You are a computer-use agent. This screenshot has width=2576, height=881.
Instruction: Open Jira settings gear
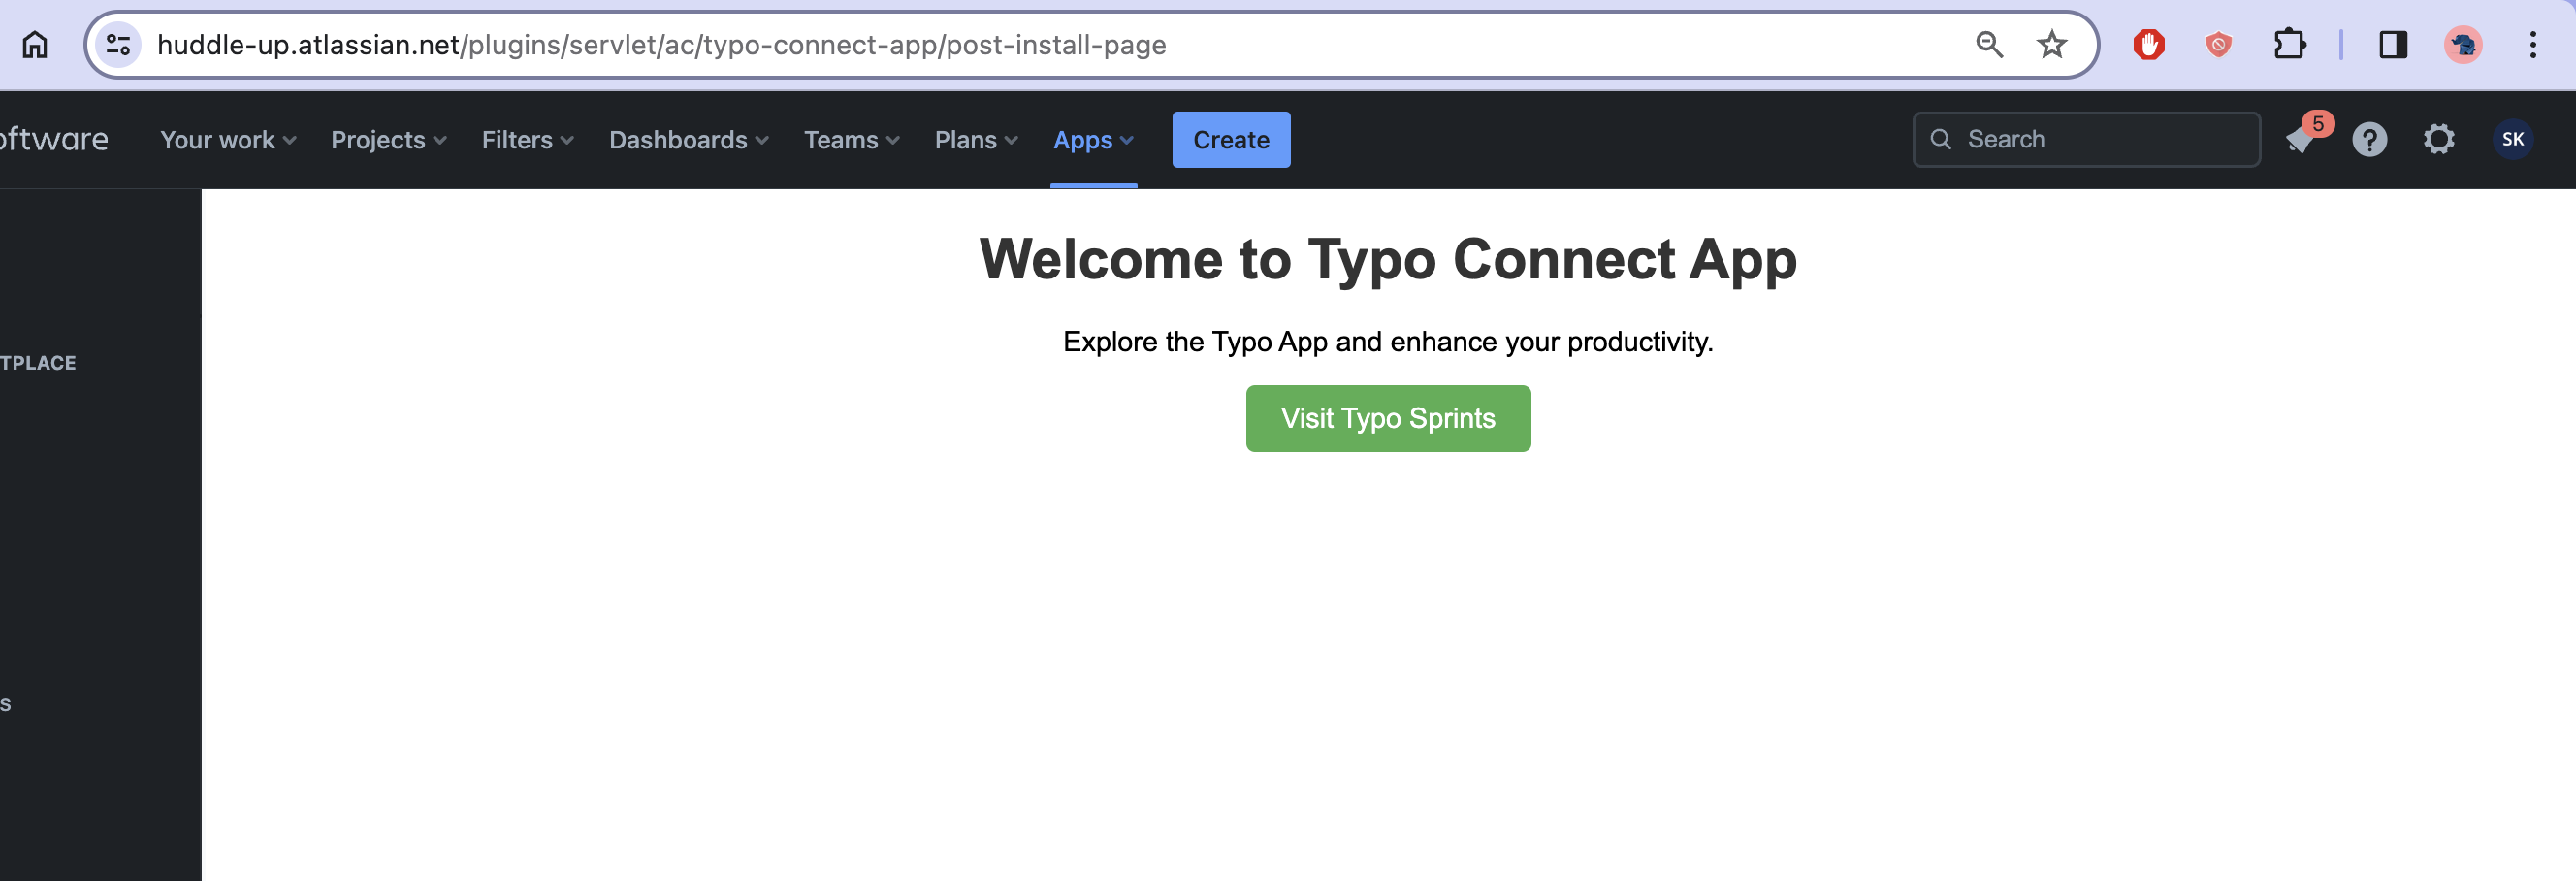click(x=2438, y=140)
